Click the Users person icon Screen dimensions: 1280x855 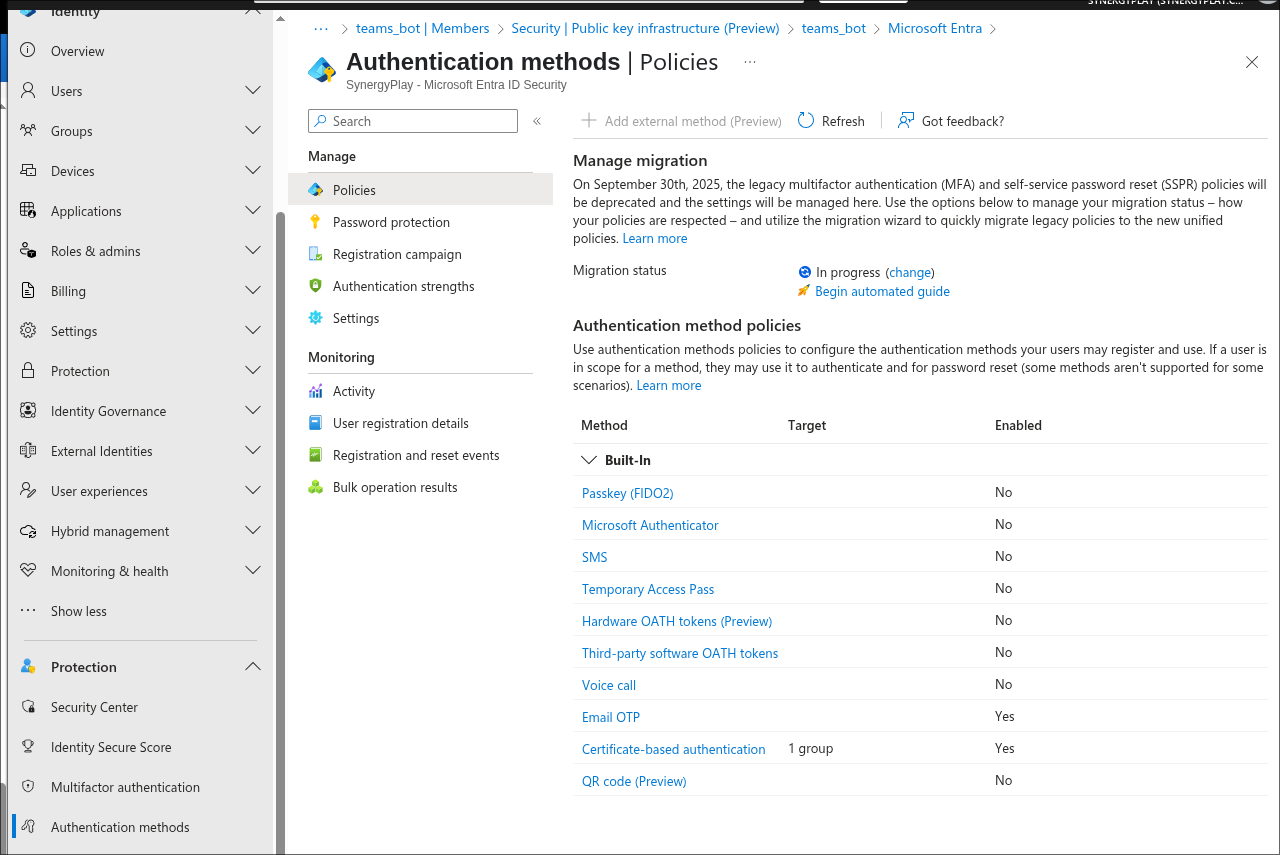(x=29, y=91)
